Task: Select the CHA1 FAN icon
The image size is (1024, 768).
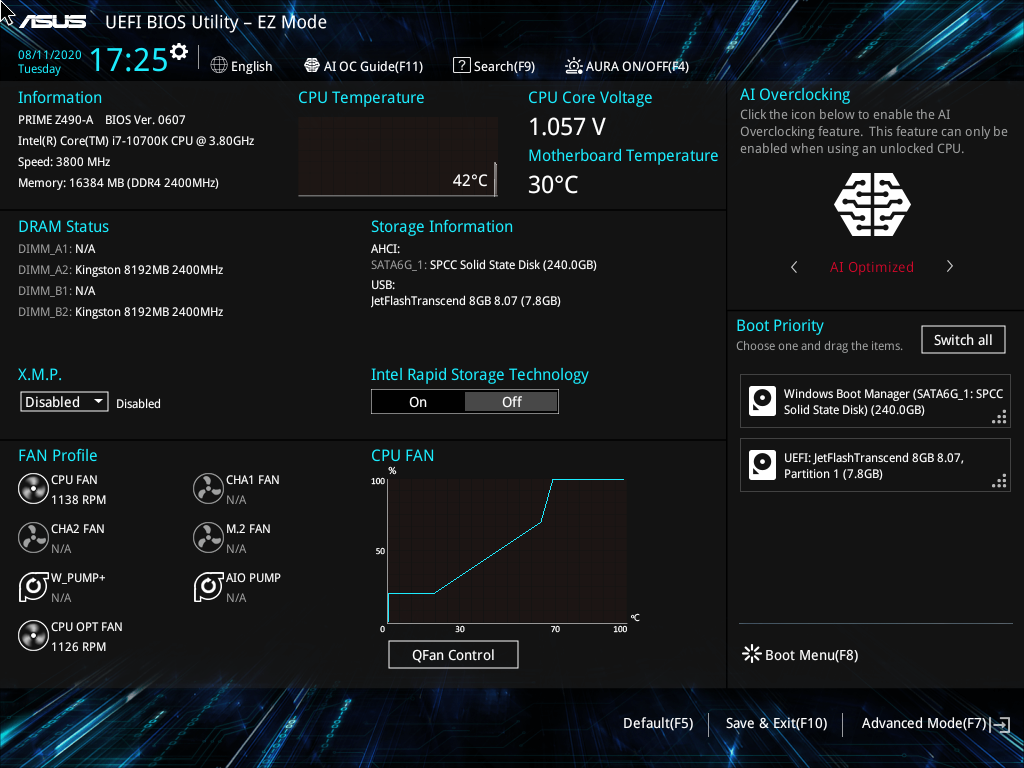Action: 208,489
